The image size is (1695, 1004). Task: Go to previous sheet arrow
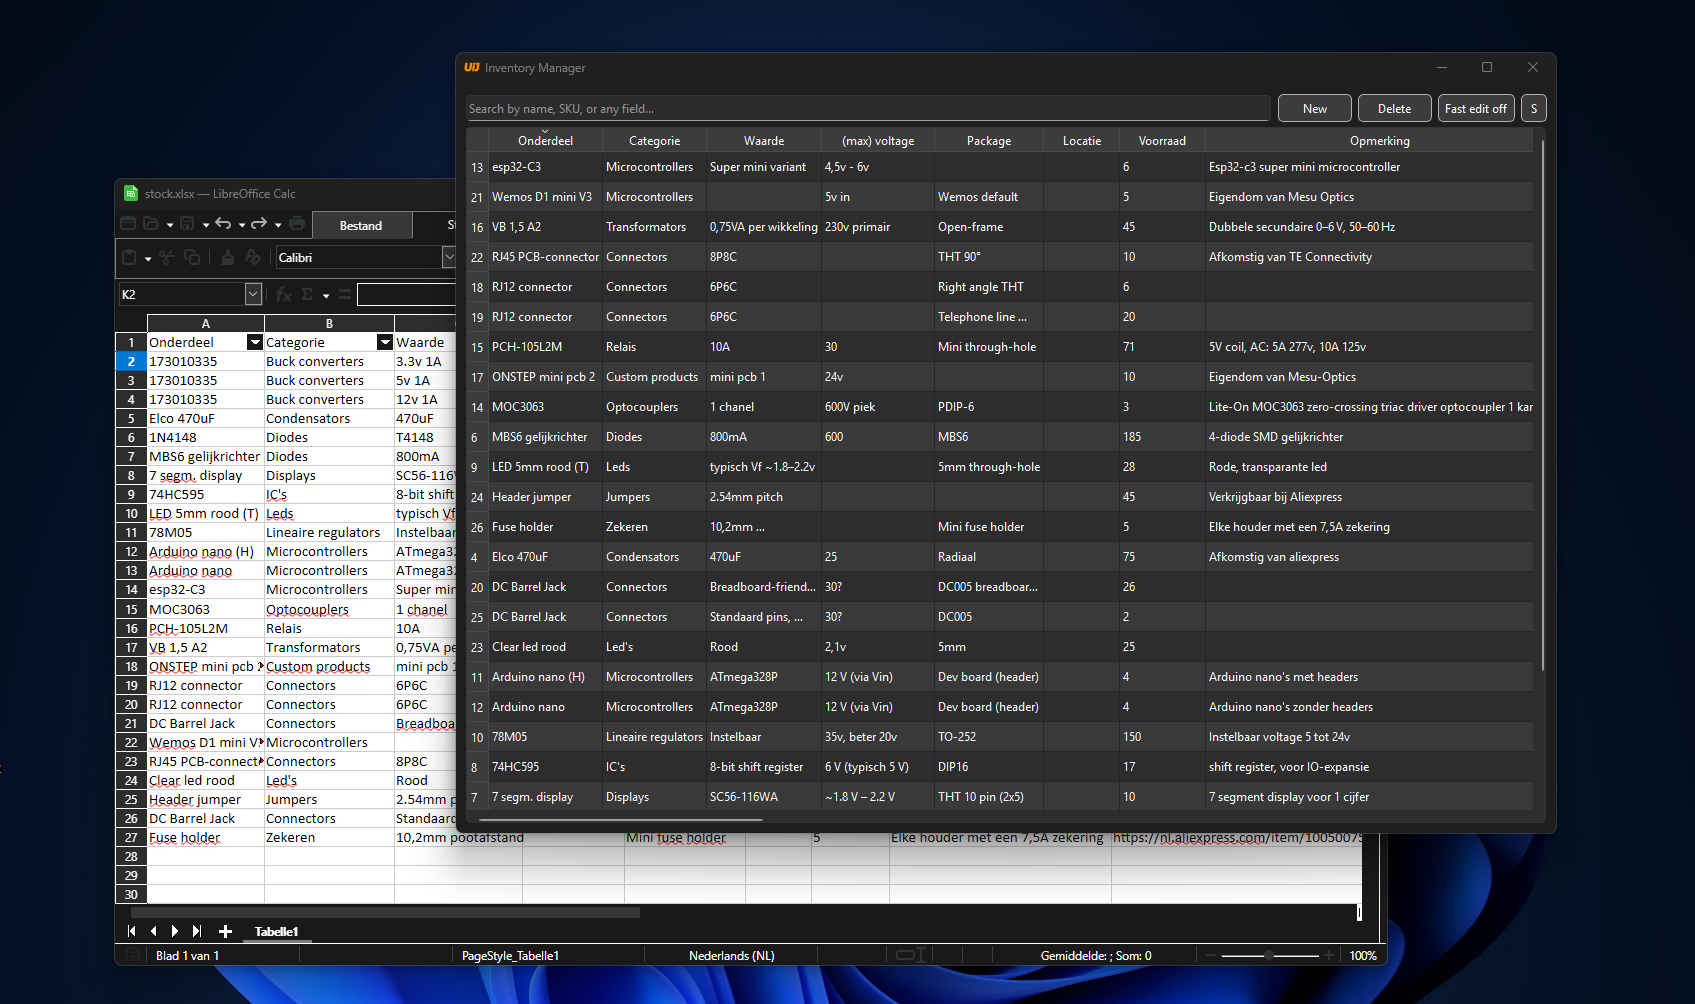point(153,931)
